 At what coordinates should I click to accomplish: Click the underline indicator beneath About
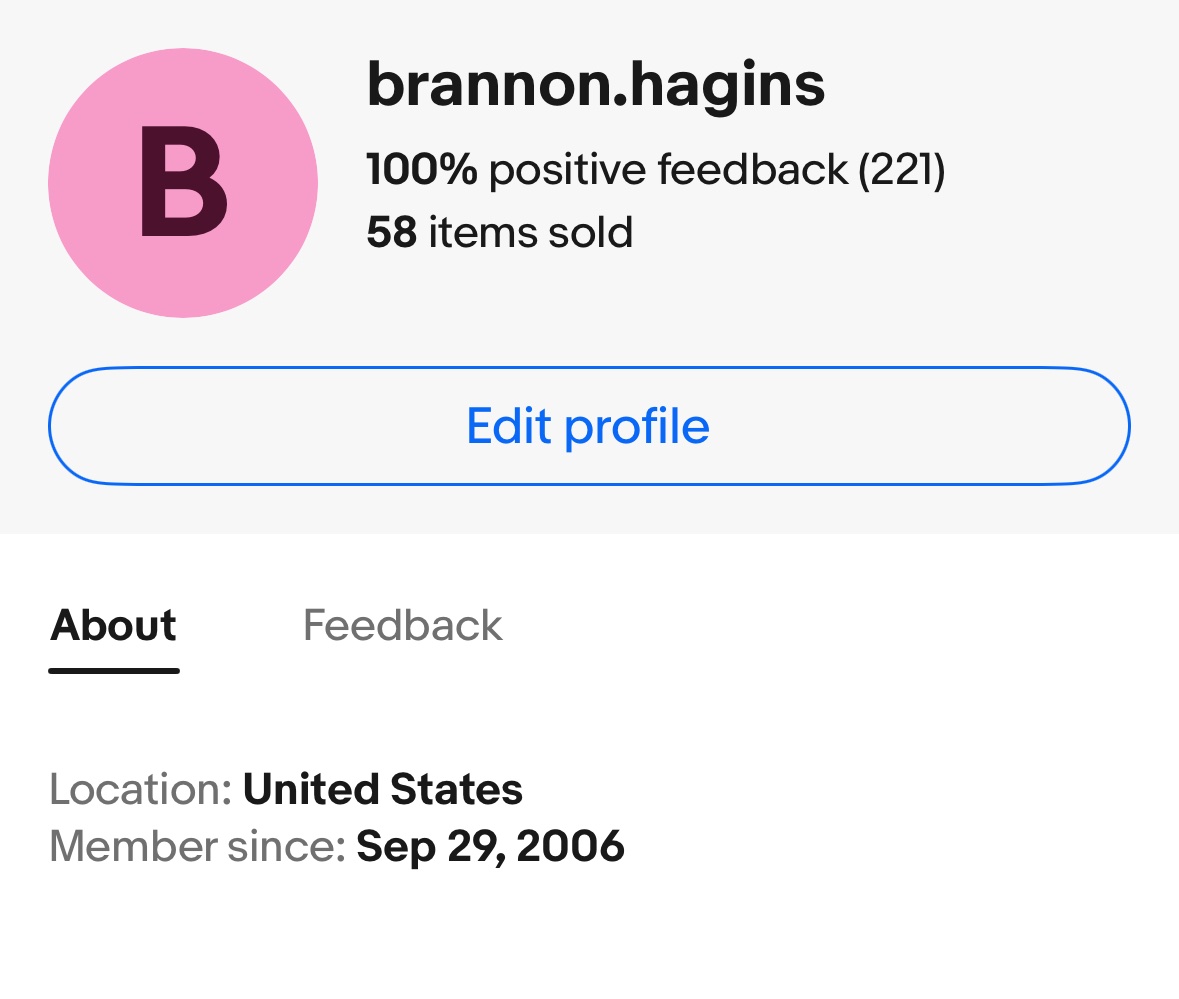tap(114, 670)
